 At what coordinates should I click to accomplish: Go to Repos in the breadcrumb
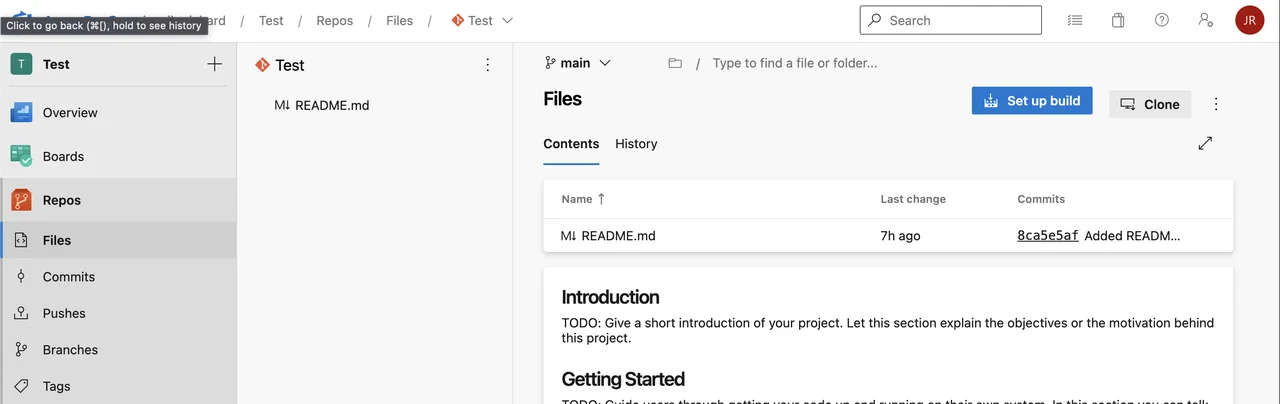[335, 20]
